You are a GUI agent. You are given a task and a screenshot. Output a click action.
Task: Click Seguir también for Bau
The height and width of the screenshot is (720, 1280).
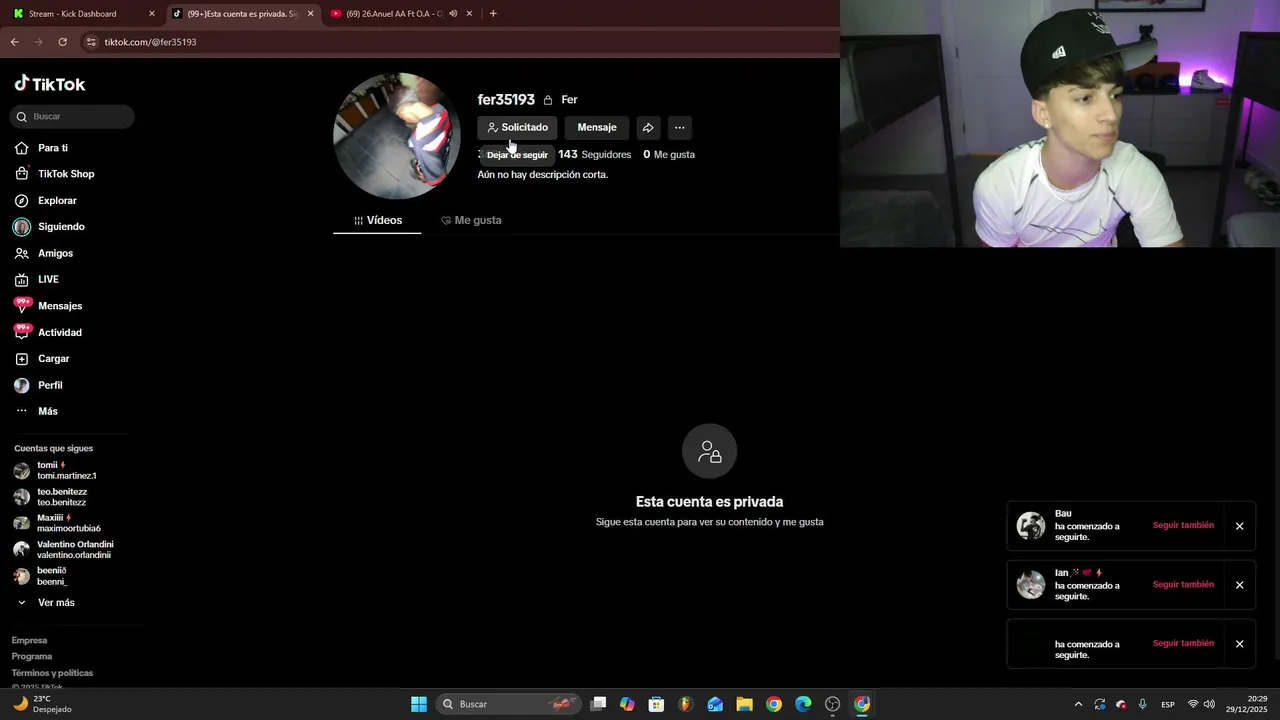pyautogui.click(x=1183, y=526)
